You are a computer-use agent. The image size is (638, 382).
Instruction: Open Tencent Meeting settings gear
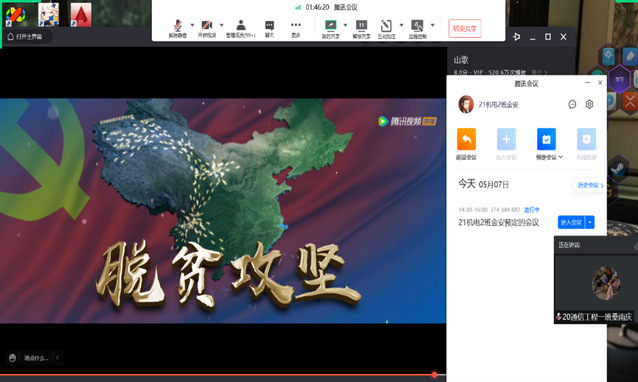(589, 104)
